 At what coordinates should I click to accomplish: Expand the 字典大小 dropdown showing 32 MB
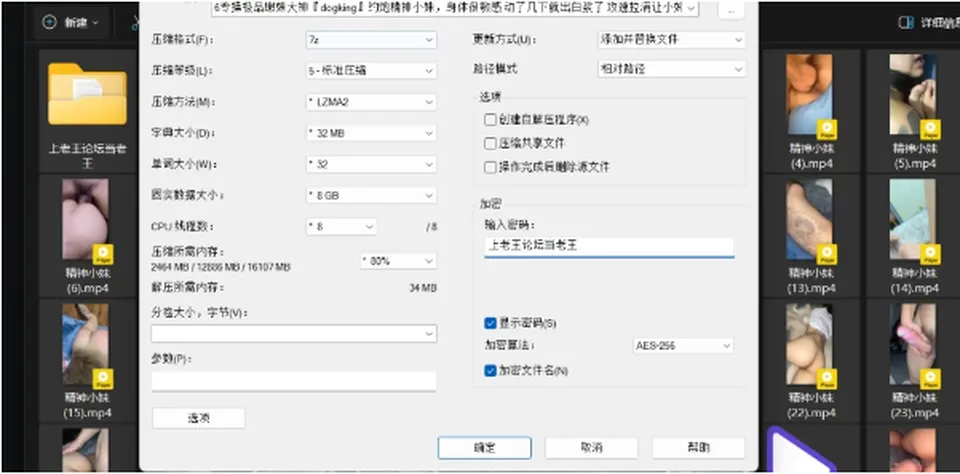(x=371, y=133)
